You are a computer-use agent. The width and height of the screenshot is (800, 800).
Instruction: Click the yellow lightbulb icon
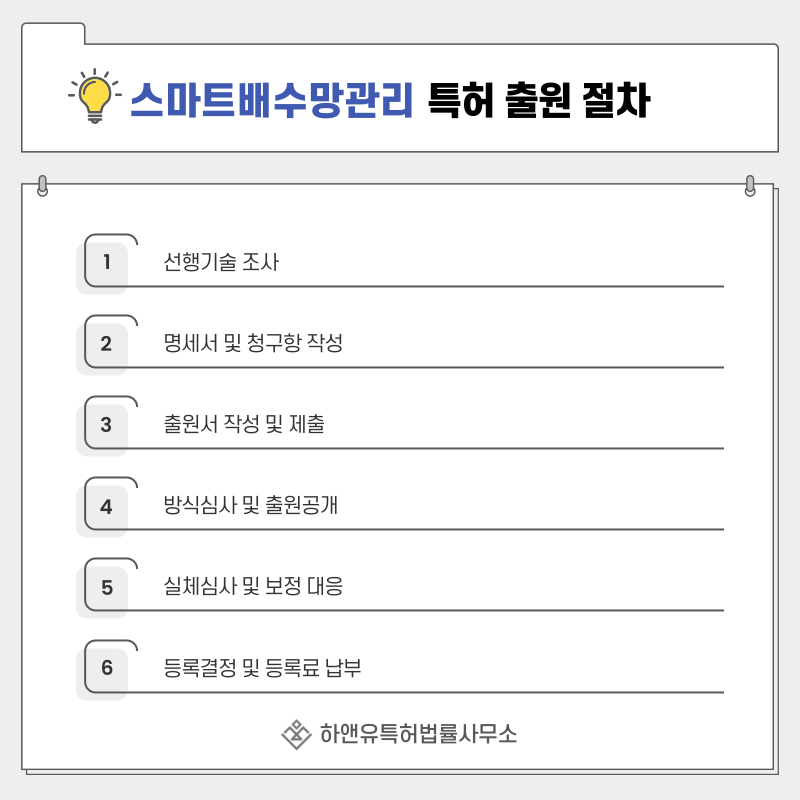(95, 96)
